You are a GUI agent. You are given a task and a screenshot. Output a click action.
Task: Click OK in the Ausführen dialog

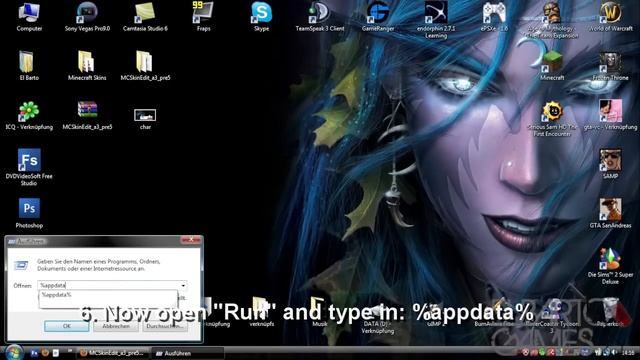click(67, 326)
